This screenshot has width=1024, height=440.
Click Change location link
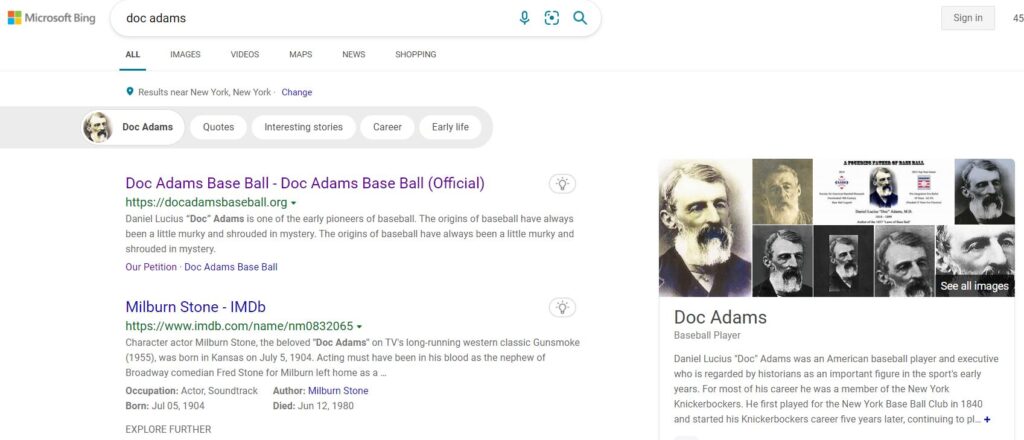[296, 92]
